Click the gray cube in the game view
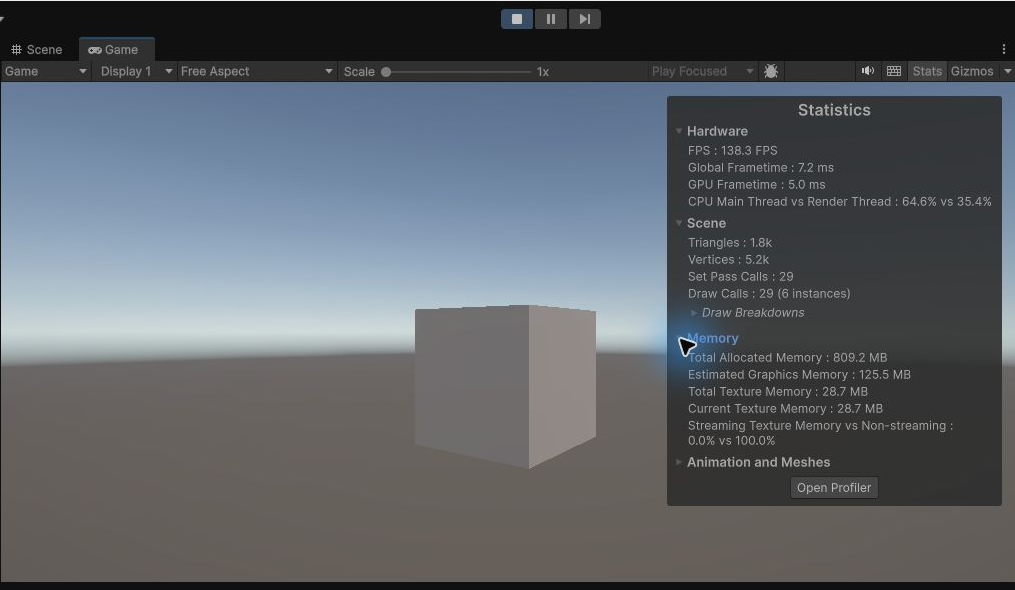The height and width of the screenshot is (590, 1015). pos(505,386)
